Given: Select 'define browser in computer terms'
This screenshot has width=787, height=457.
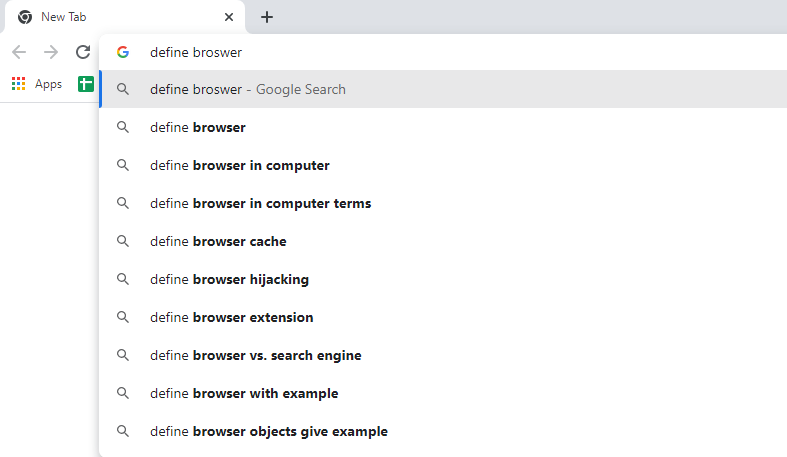Looking at the screenshot, I should 443,204.
